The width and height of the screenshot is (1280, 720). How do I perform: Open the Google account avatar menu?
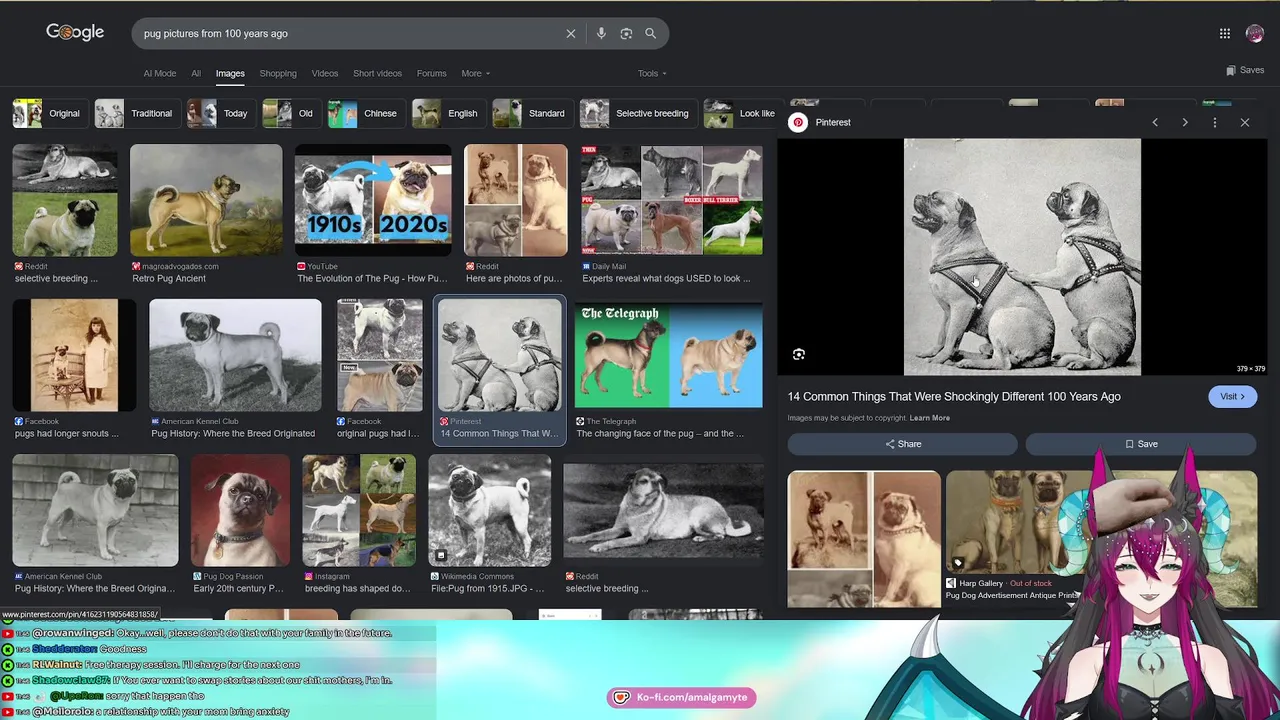click(1255, 34)
